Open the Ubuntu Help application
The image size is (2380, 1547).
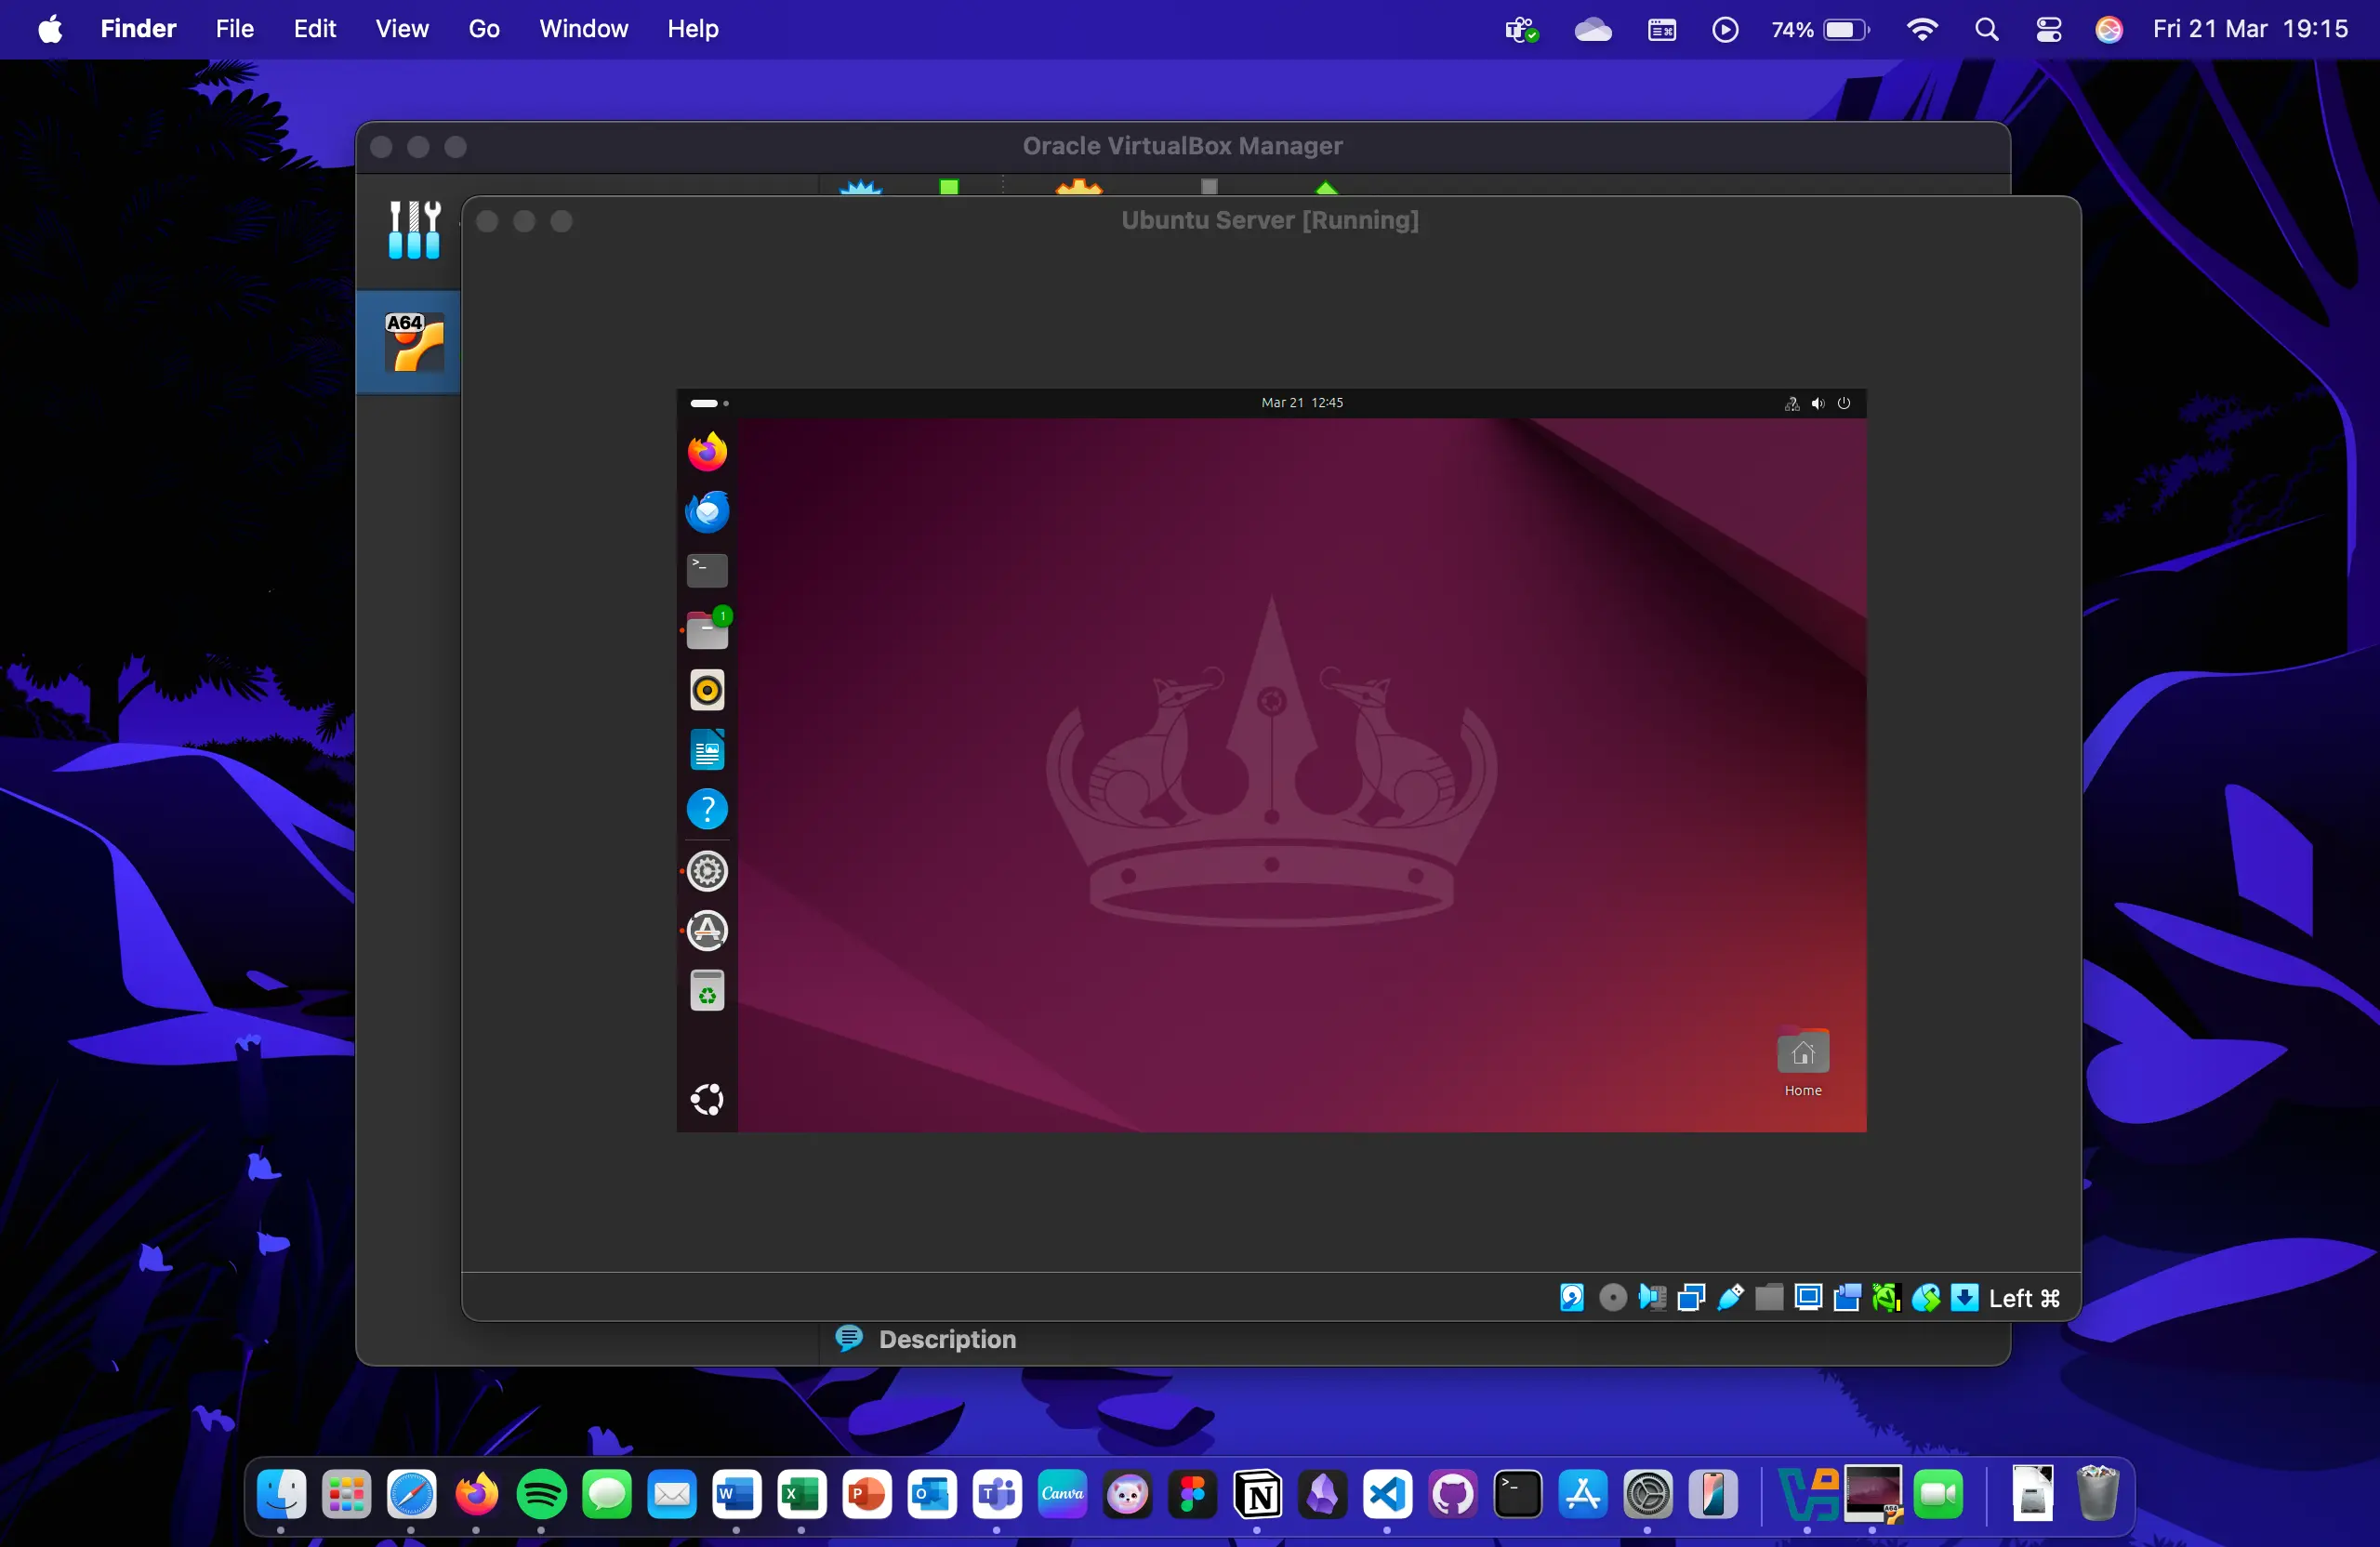pos(707,808)
